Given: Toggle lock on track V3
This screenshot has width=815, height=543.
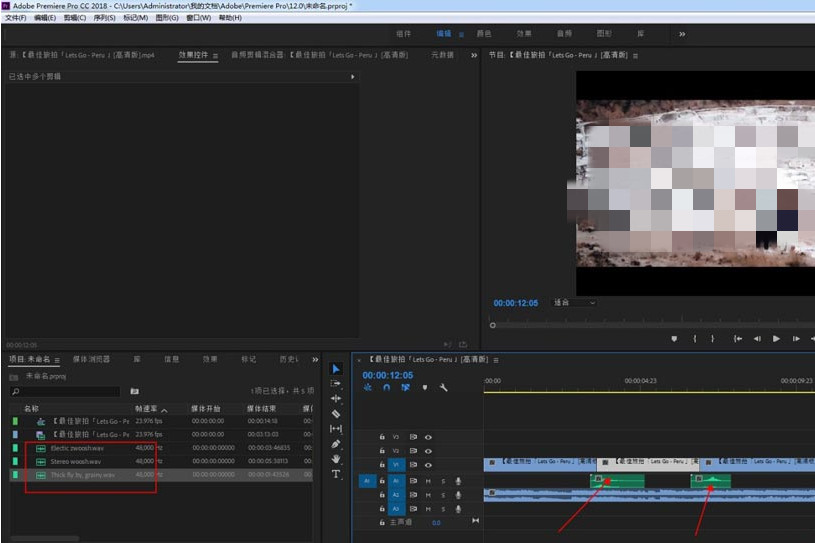Looking at the screenshot, I should [382, 437].
